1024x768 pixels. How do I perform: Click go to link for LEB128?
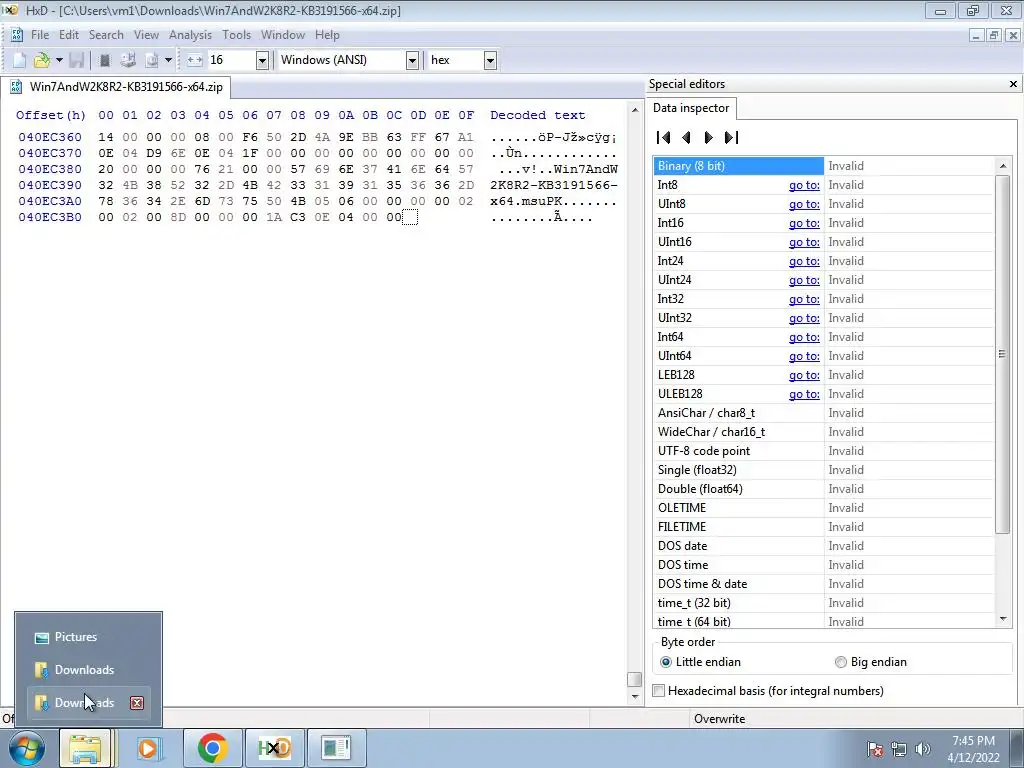tap(804, 375)
